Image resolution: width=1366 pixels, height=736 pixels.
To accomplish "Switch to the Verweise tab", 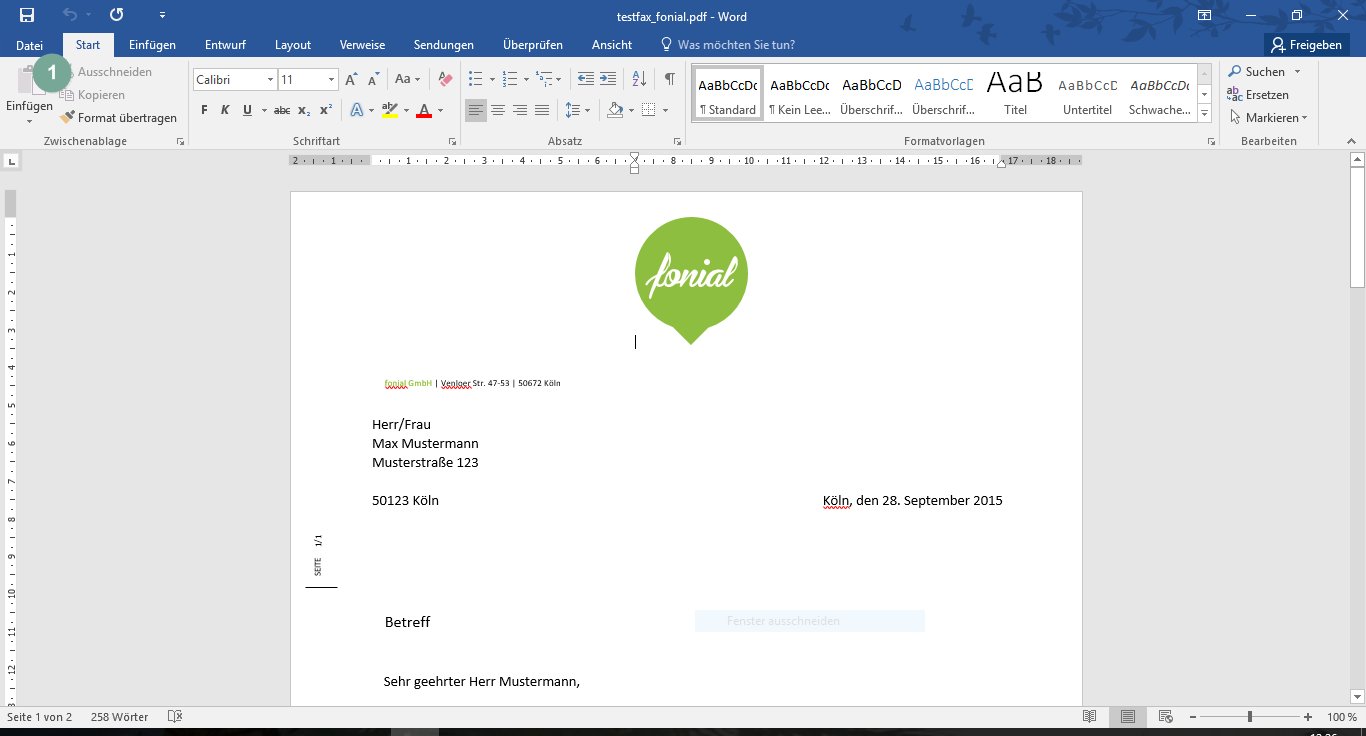I will (362, 45).
